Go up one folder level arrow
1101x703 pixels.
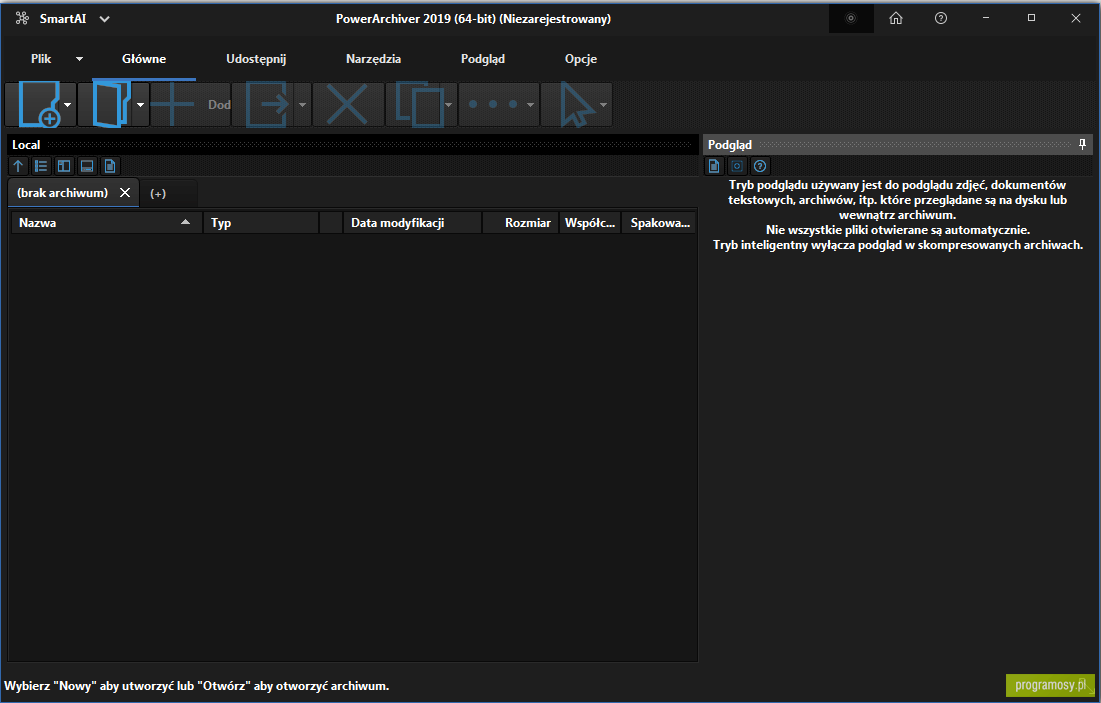click(x=18, y=166)
